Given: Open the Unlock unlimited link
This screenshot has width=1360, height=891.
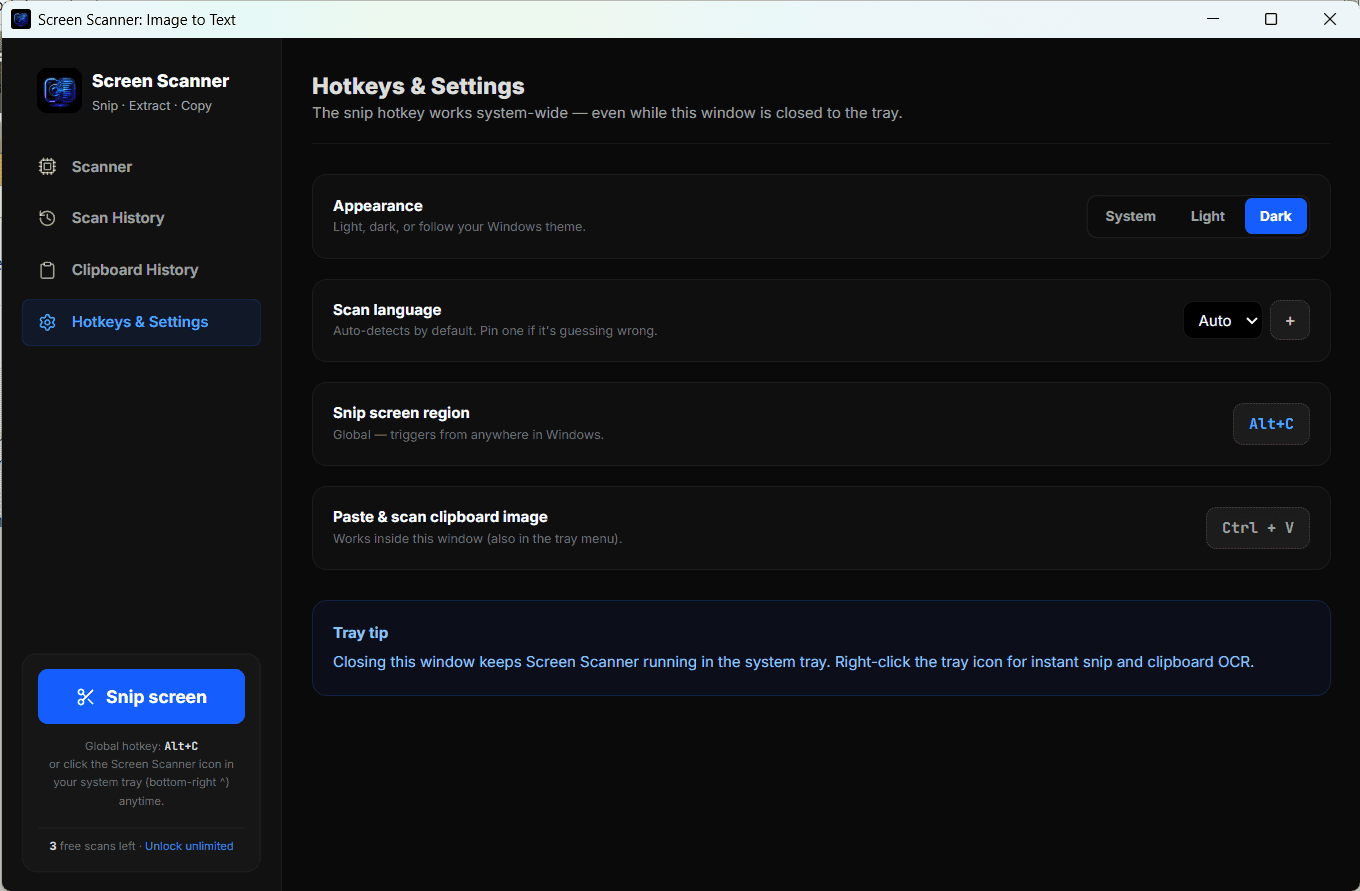Looking at the screenshot, I should click(189, 846).
